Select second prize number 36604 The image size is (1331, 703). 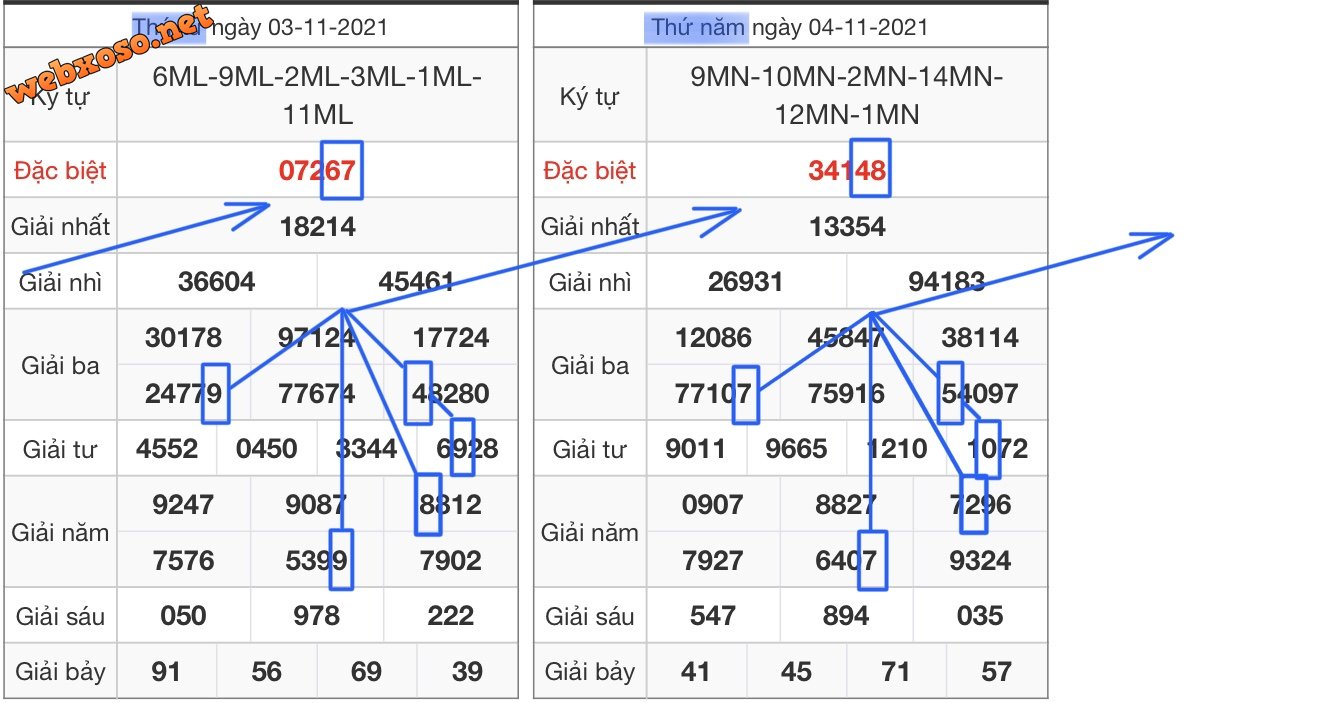pos(216,282)
